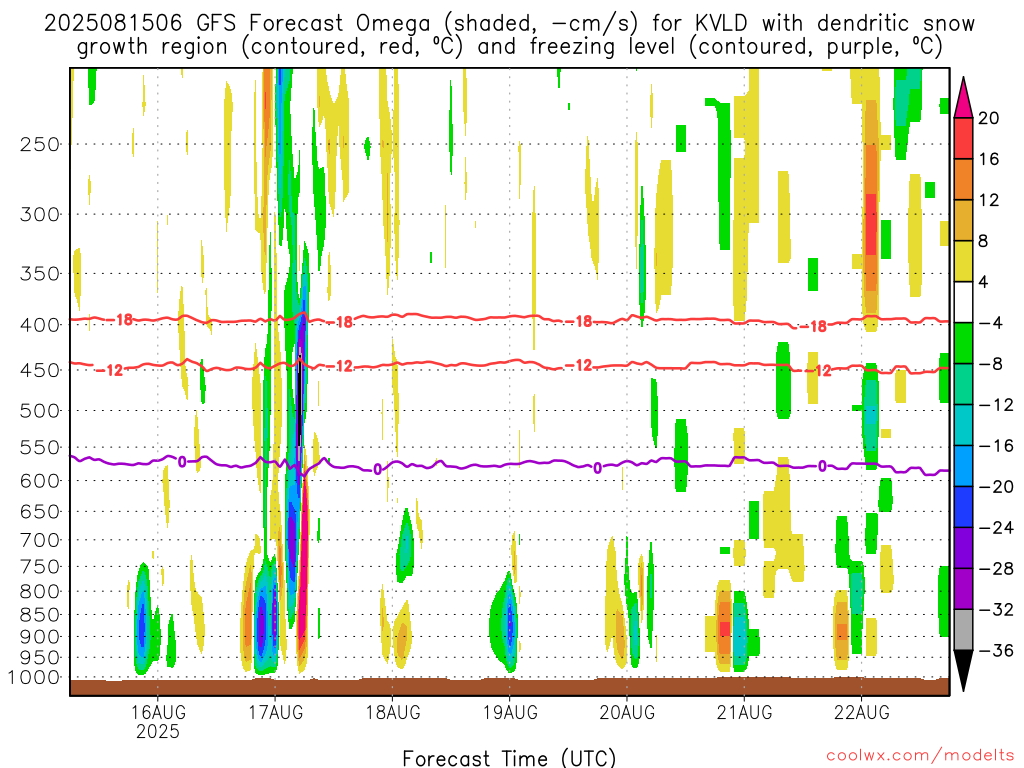Click the orange 12 to 16 colorbar segment
1024x768 pixels.
963,180
